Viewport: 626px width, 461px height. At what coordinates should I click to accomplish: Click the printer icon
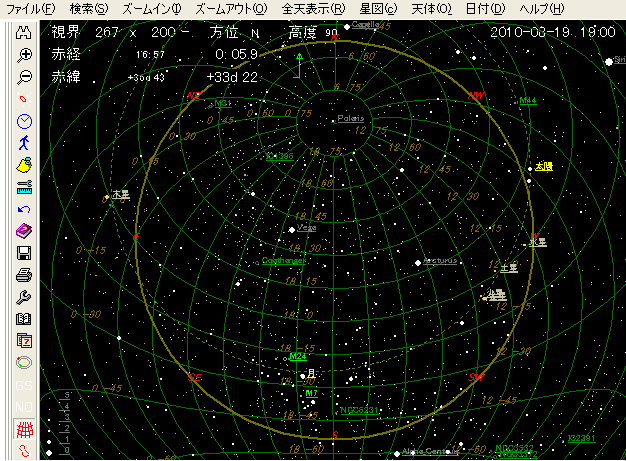tap(24, 275)
